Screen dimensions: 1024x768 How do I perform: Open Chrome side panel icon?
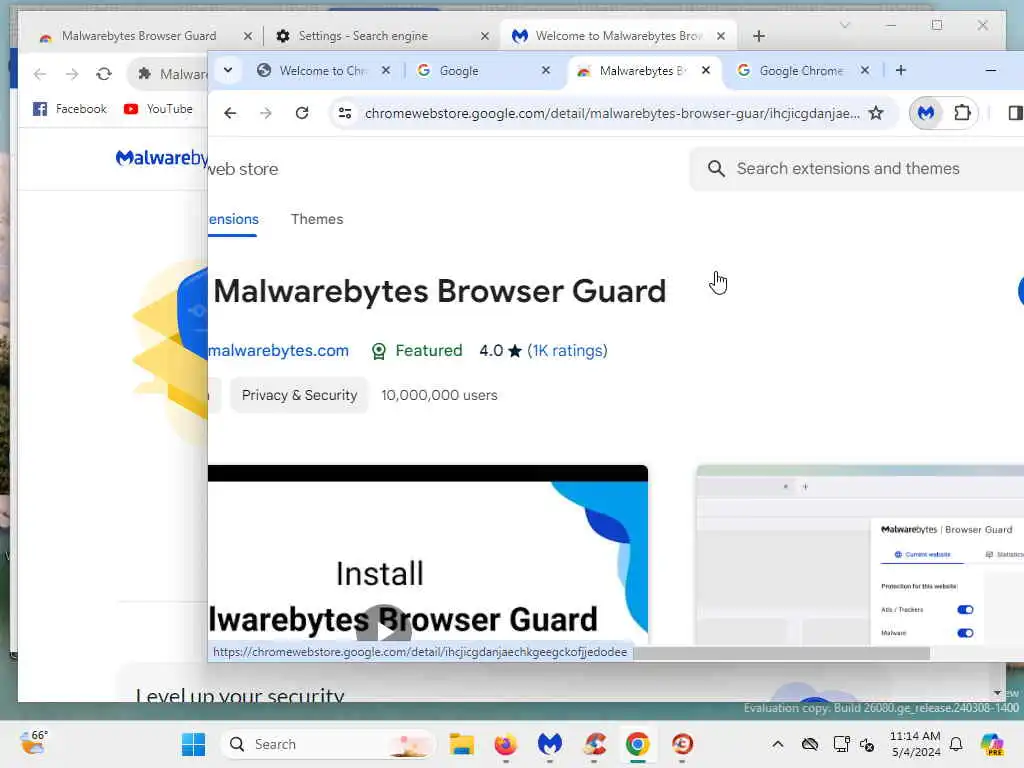pyautogui.click(x=1015, y=113)
